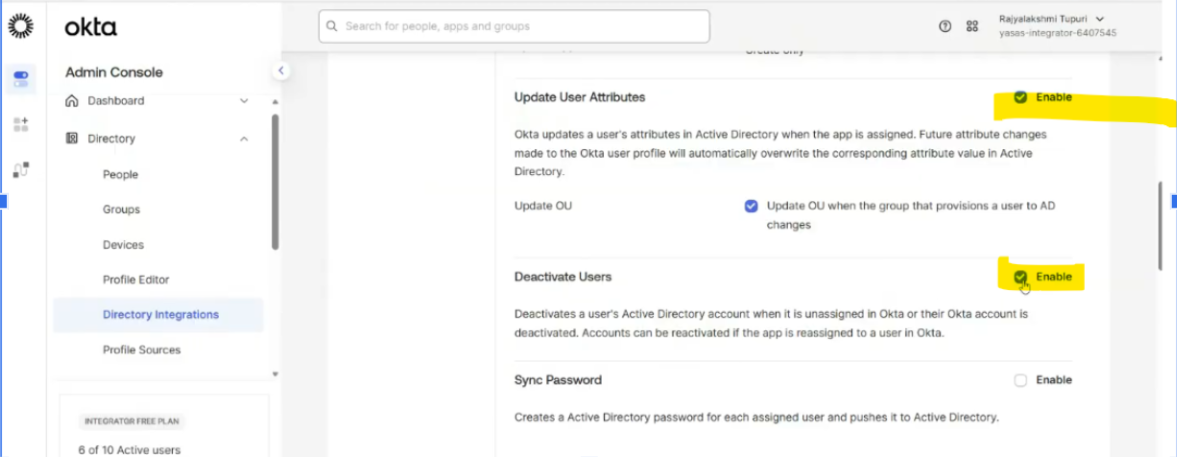1177x457 pixels.
Task: Open the Profile Editor menu item
Action: pos(135,280)
